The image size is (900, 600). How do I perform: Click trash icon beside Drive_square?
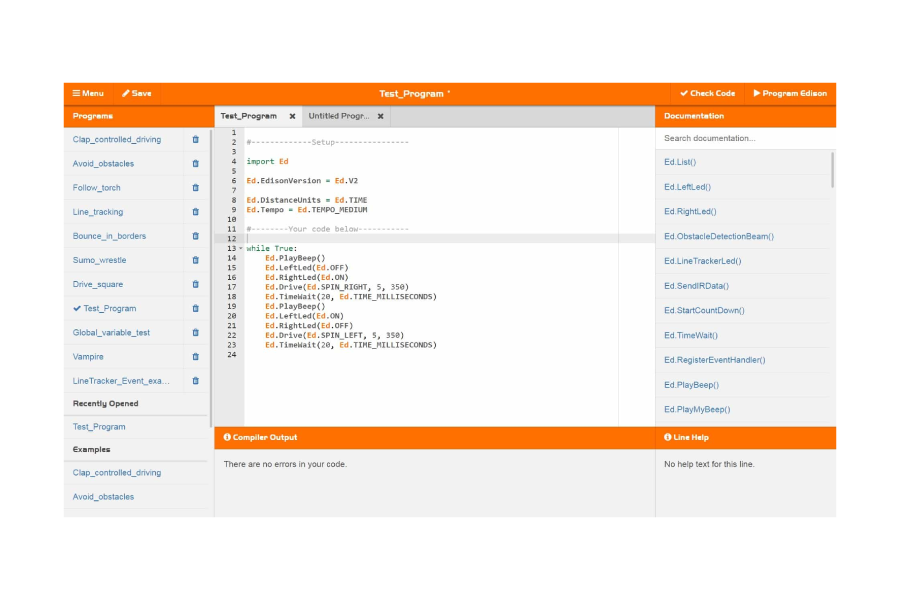pos(195,284)
